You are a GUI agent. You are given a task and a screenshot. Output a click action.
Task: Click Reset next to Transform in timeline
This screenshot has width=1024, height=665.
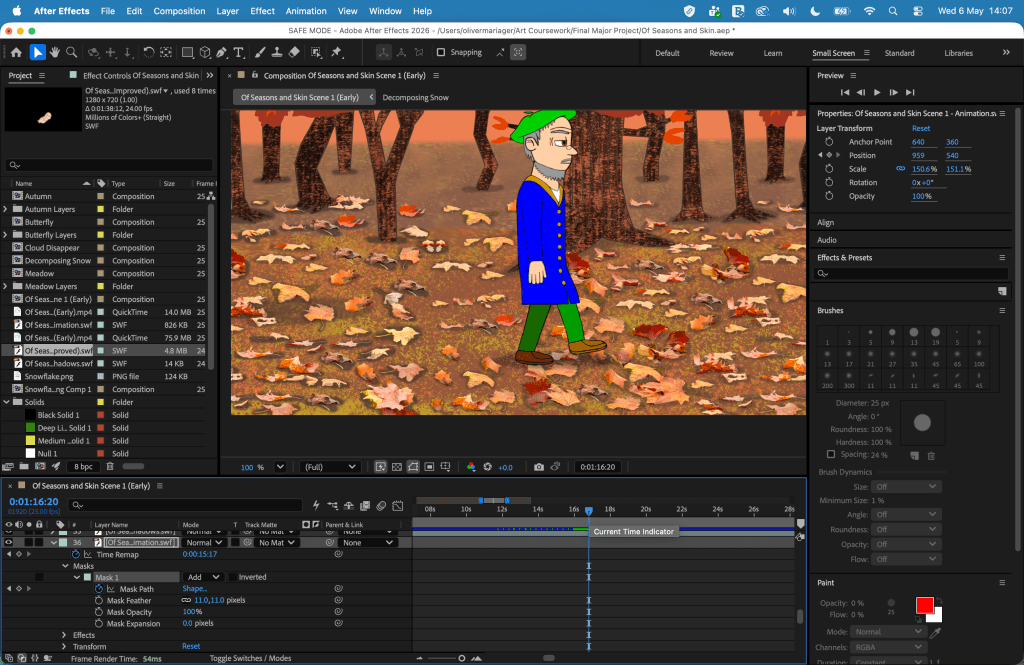click(191, 646)
